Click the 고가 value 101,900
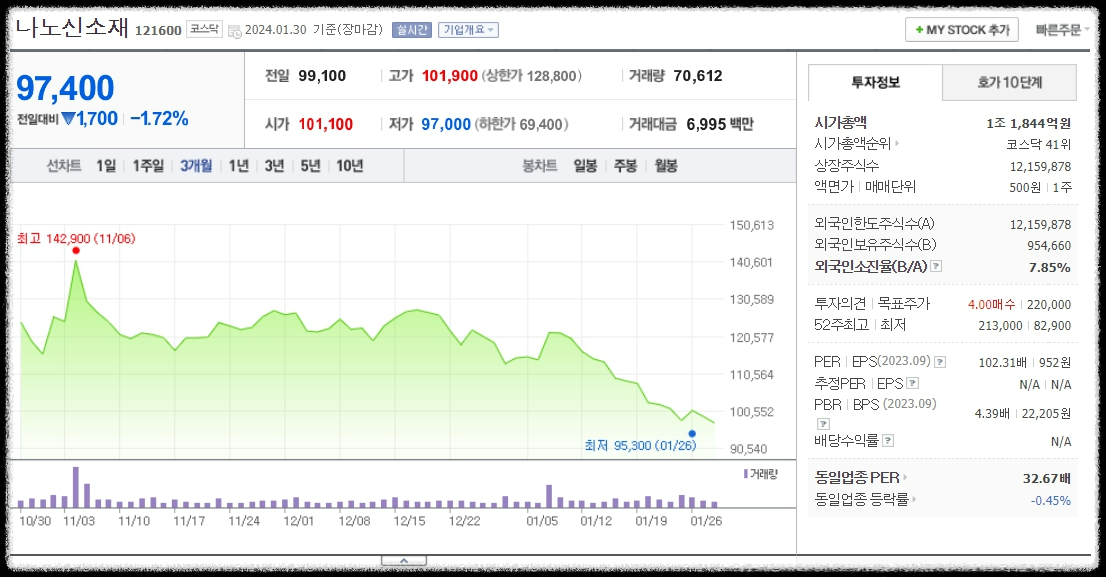Screen dimensions: 1106x577 click(450, 75)
